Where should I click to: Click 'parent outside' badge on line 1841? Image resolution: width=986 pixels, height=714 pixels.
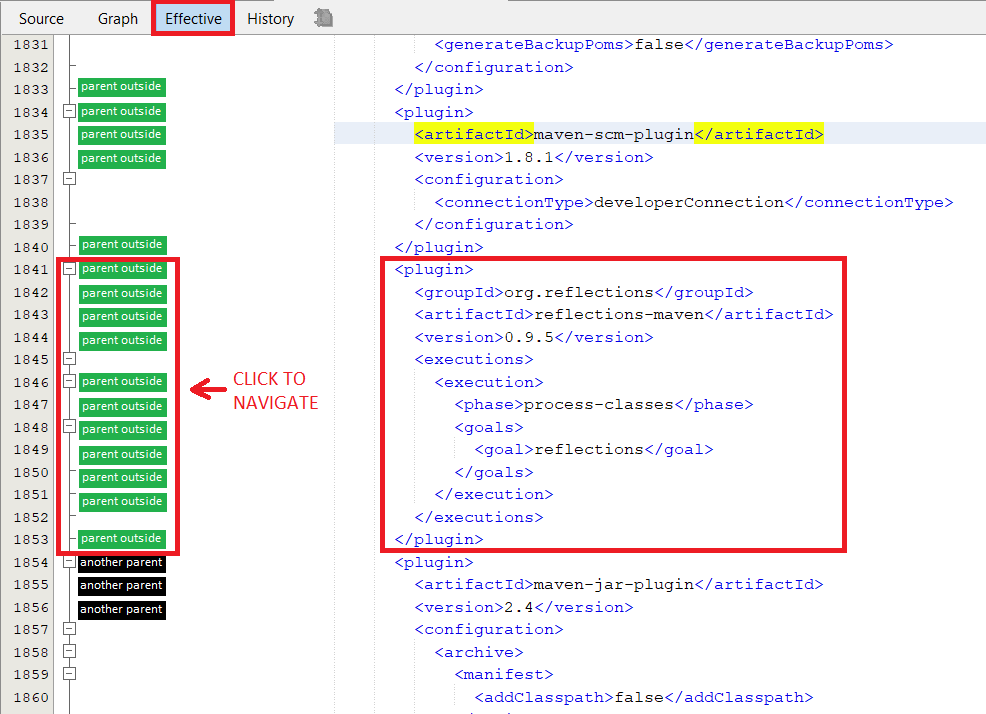click(x=122, y=269)
